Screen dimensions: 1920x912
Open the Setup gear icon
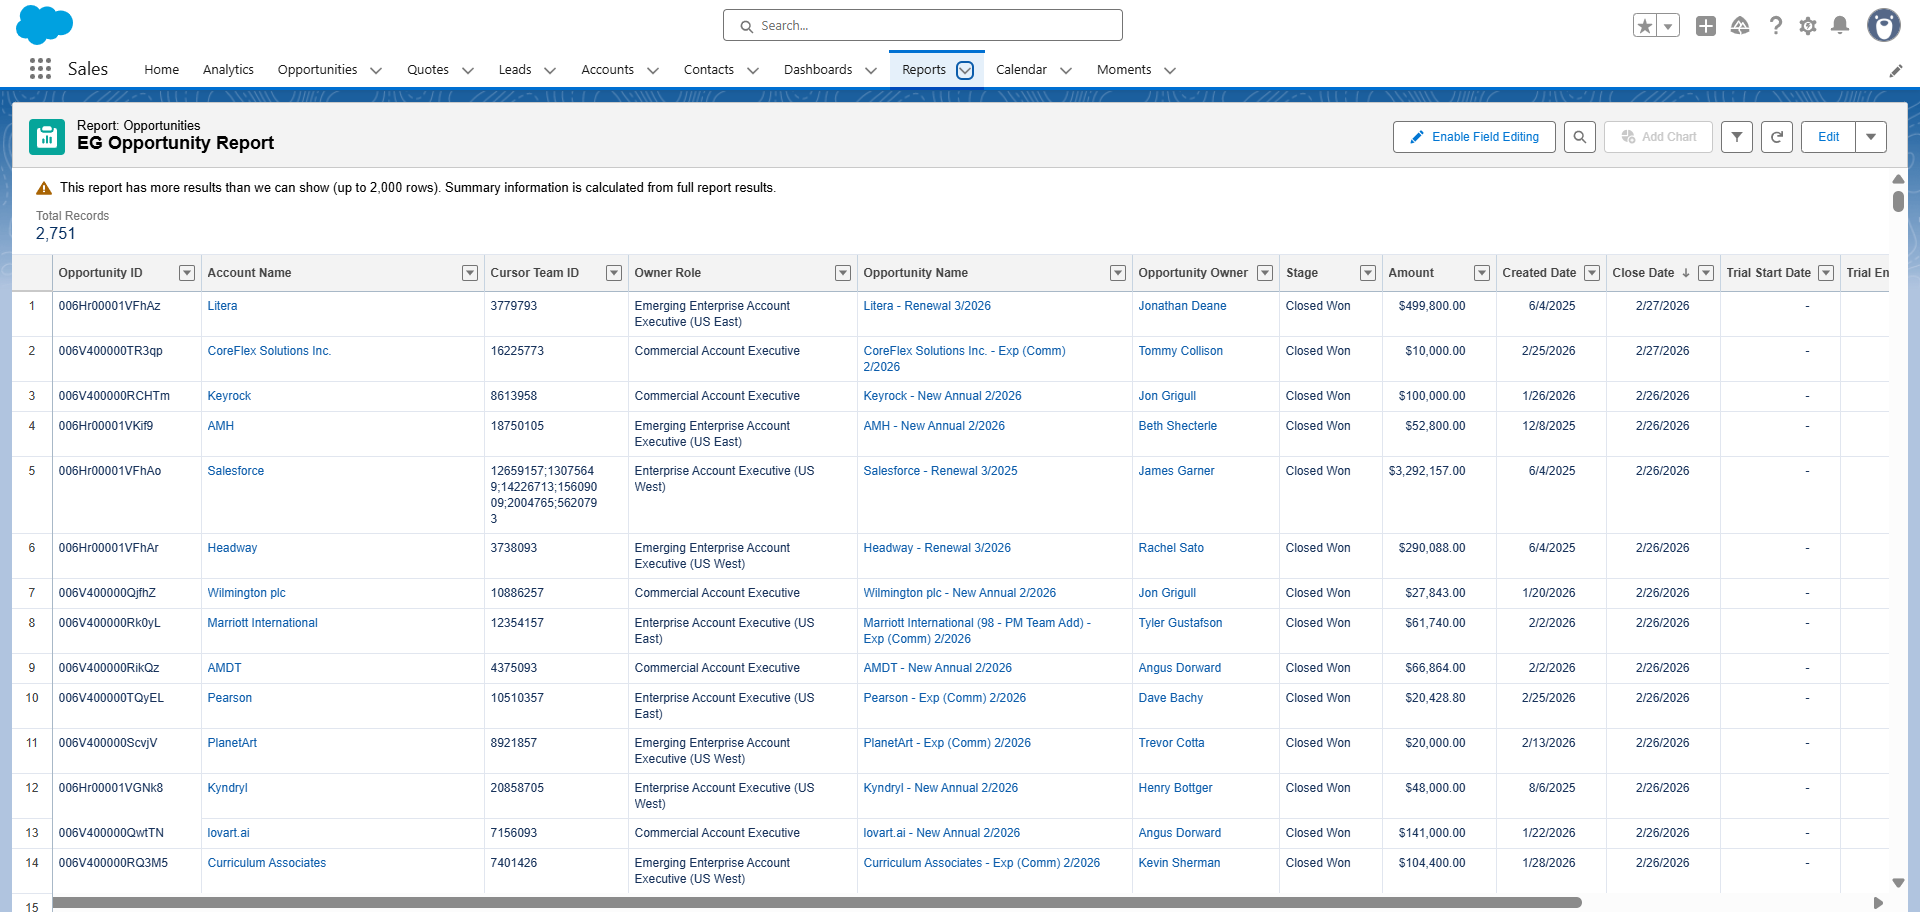pyautogui.click(x=1807, y=26)
